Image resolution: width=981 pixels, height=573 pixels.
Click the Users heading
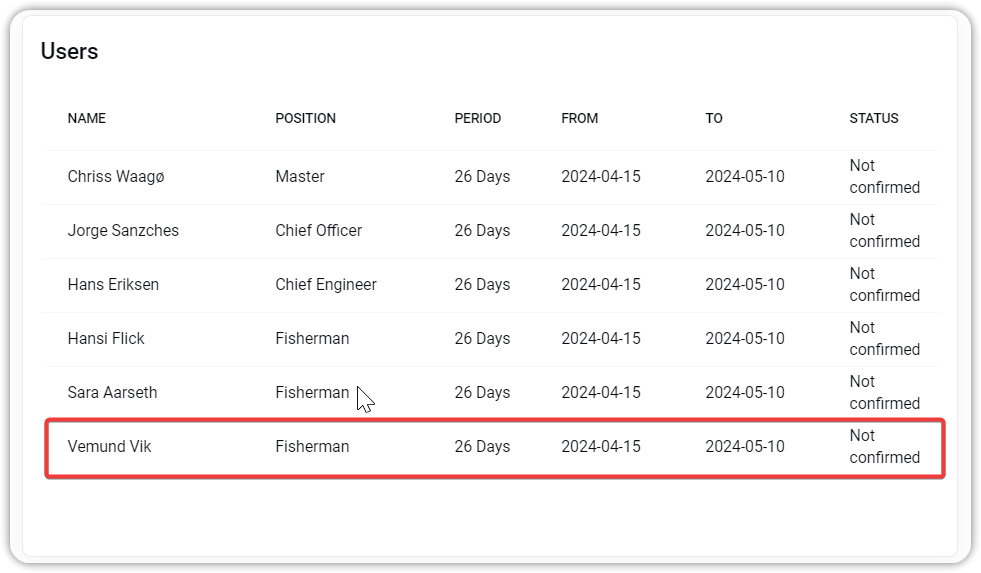tap(69, 51)
